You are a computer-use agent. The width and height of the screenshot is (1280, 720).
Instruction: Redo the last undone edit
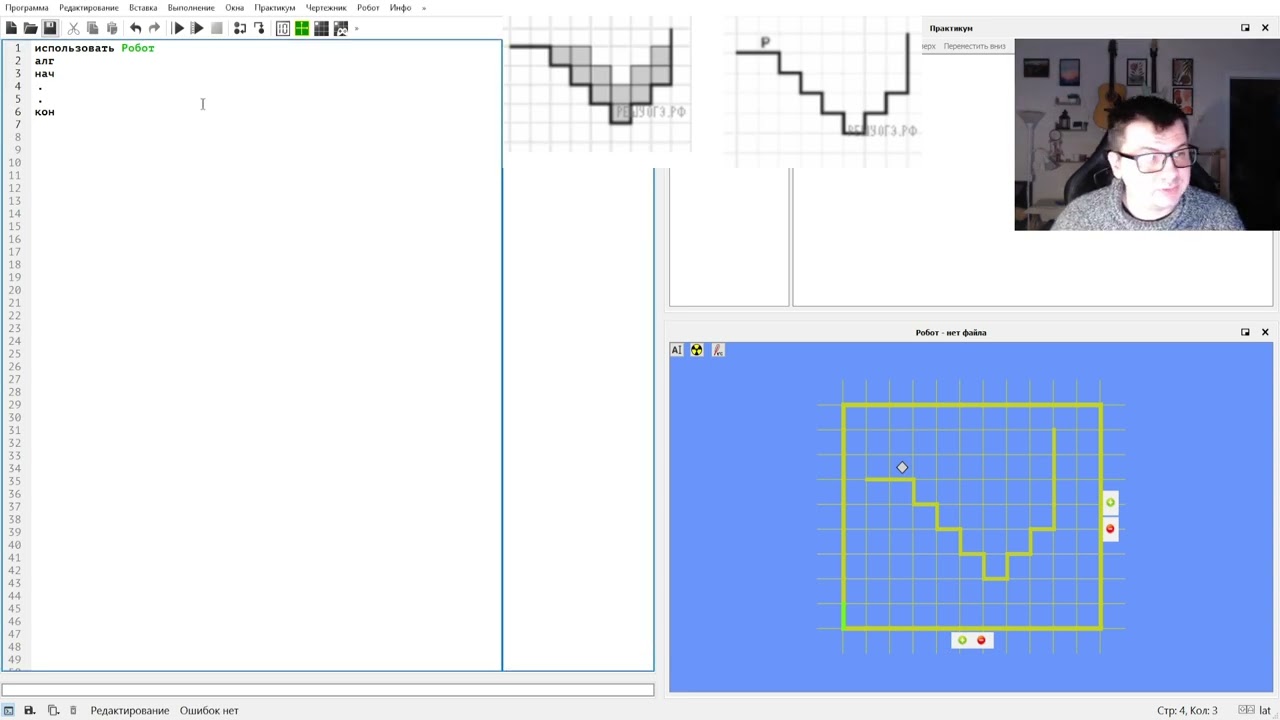click(154, 28)
